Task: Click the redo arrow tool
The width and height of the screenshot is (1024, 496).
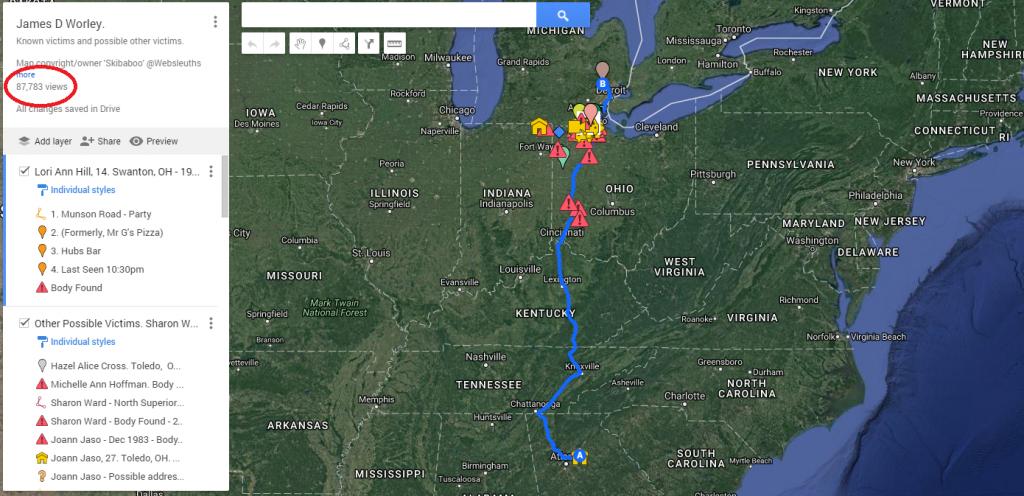Action: point(275,44)
